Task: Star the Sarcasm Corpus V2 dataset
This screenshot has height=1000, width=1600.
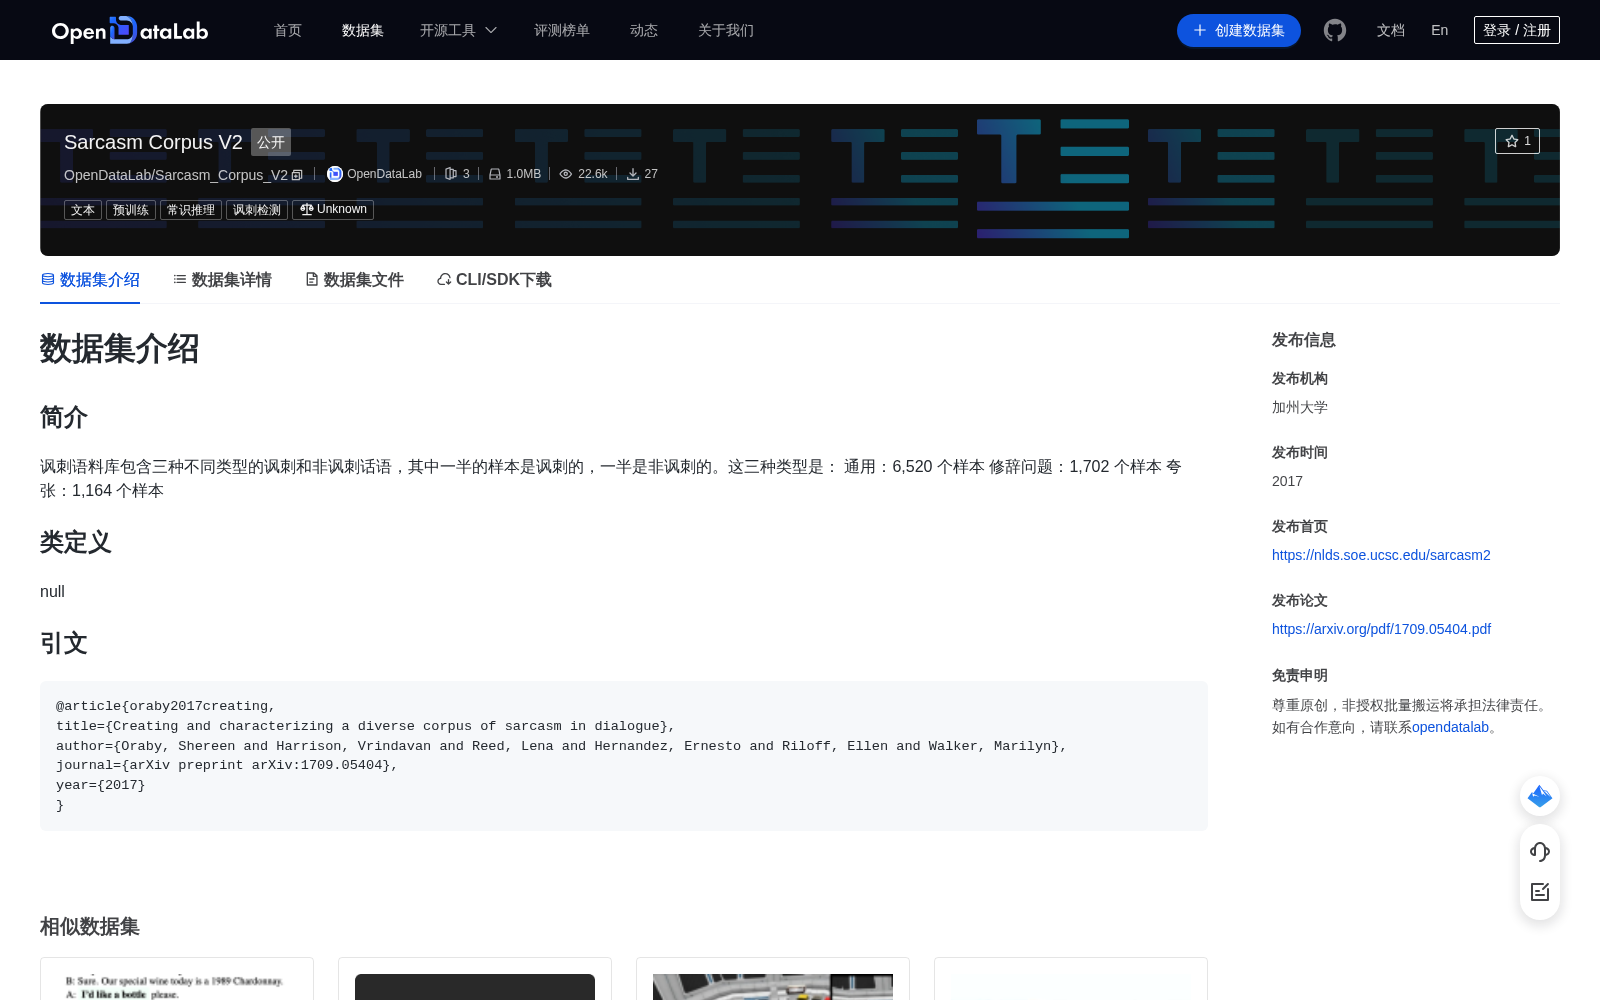Action: coord(1517,141)
